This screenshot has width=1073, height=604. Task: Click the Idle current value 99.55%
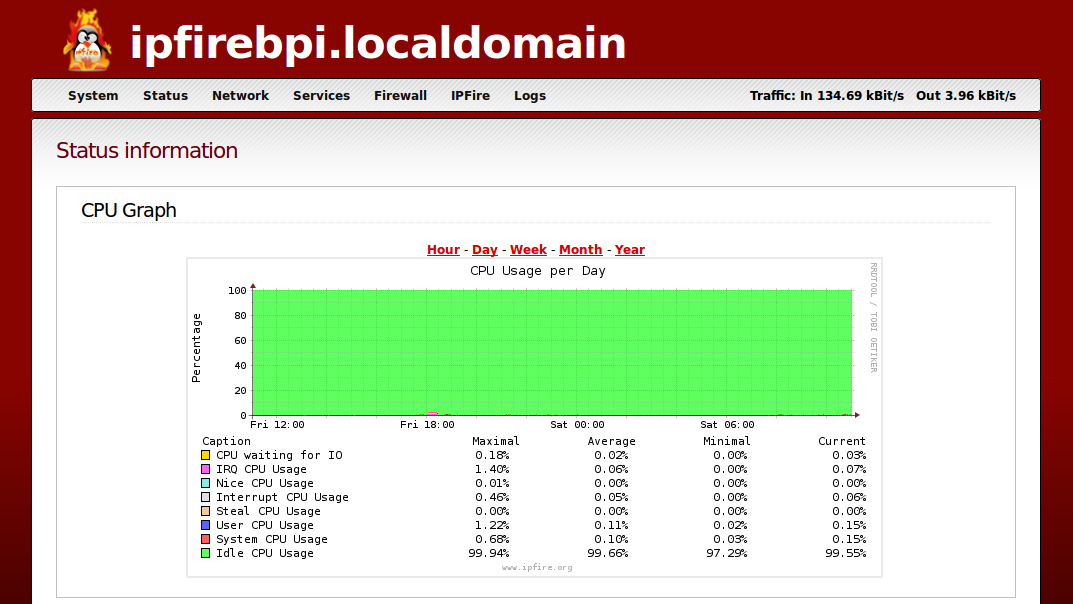846,553
